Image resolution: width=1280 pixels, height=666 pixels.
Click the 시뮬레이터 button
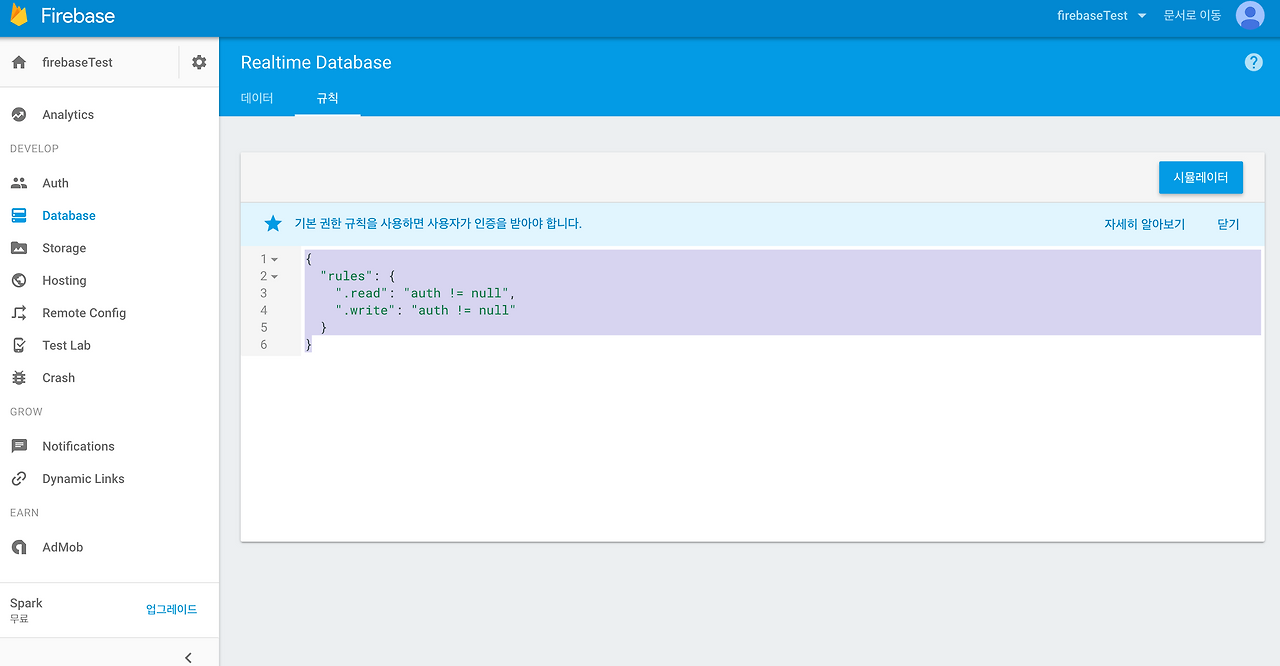1201,177
